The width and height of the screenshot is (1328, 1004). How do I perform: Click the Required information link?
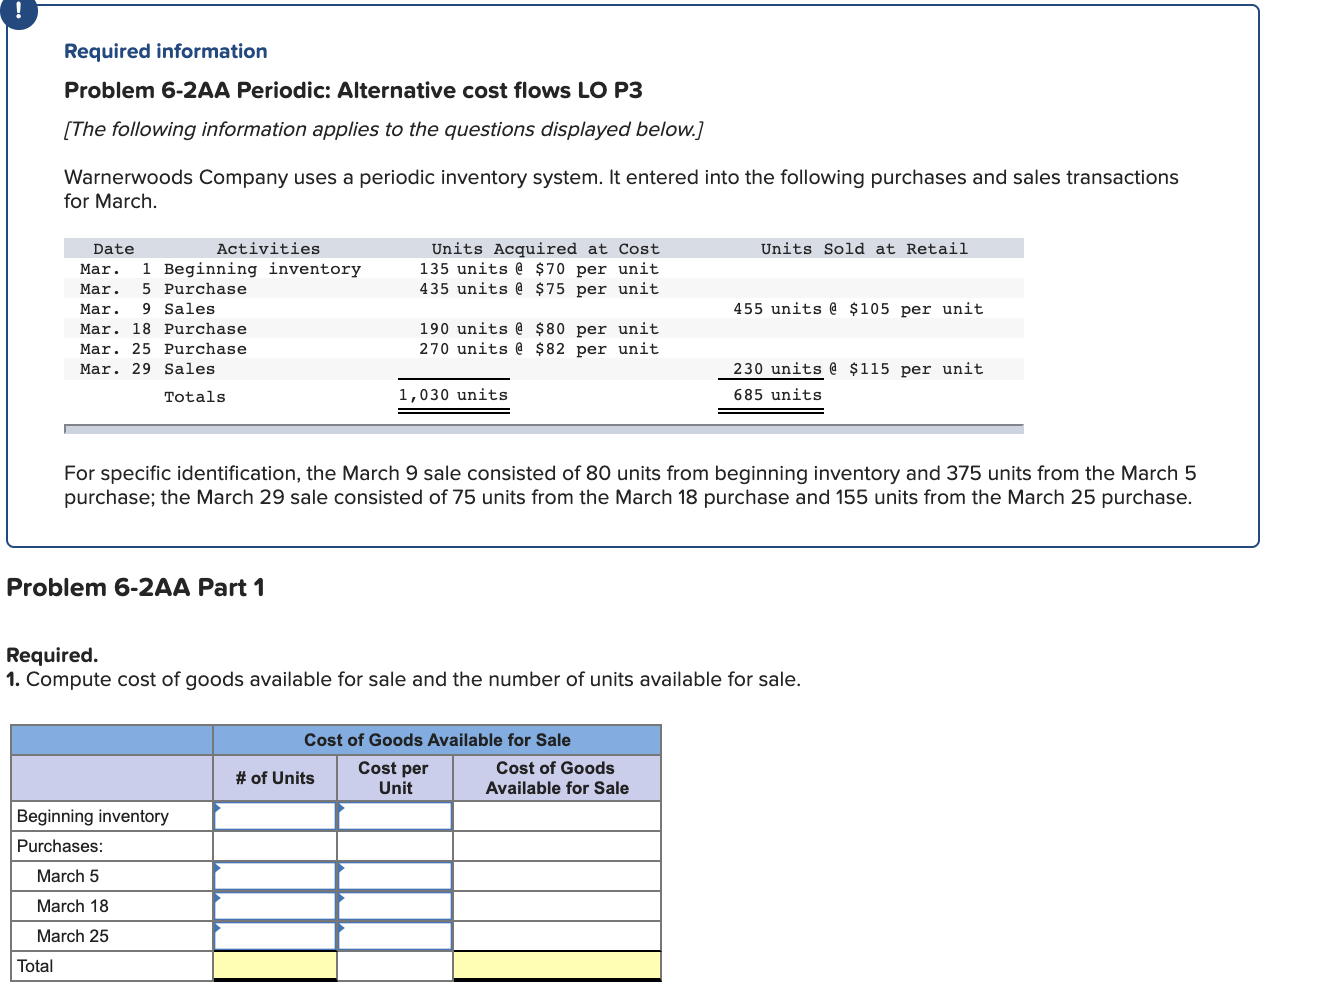coord(165,51)
